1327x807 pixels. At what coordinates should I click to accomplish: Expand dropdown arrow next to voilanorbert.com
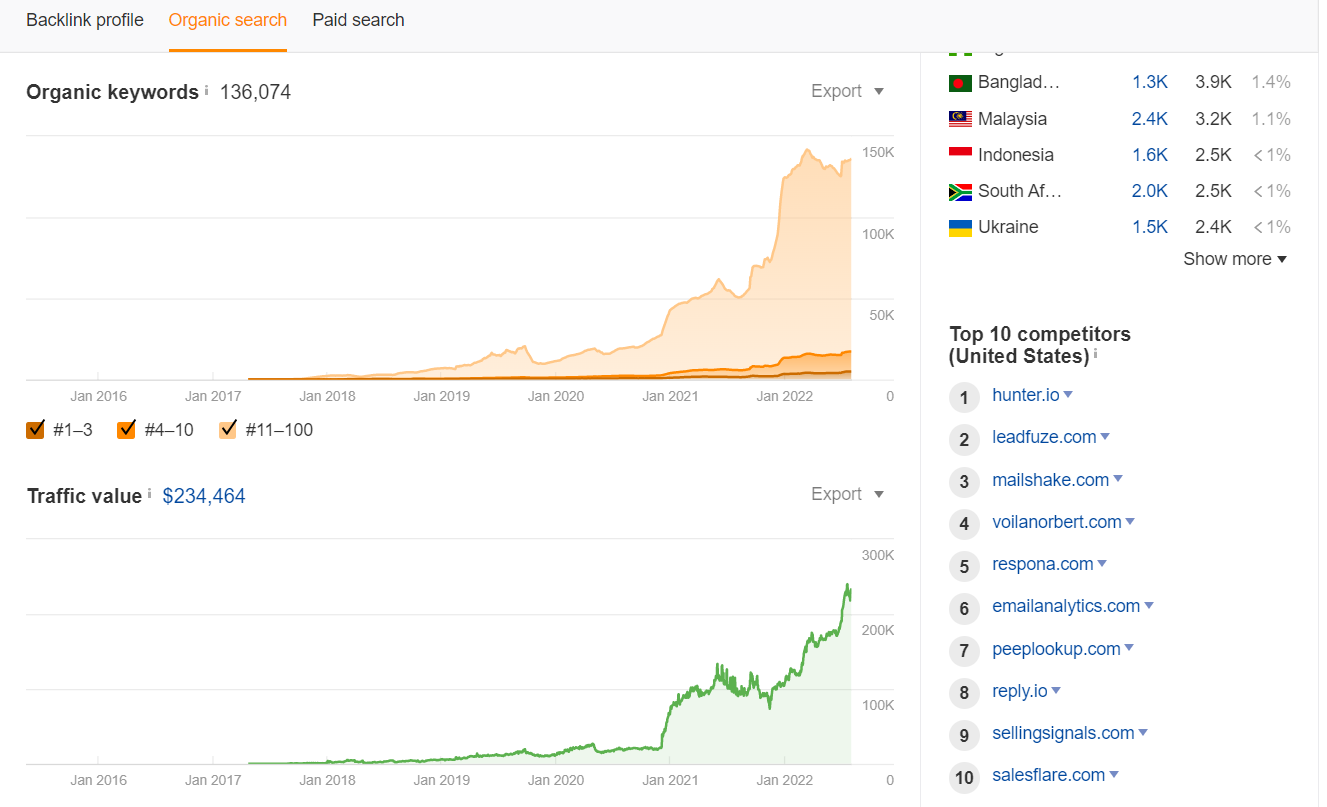click(1130, 522)
